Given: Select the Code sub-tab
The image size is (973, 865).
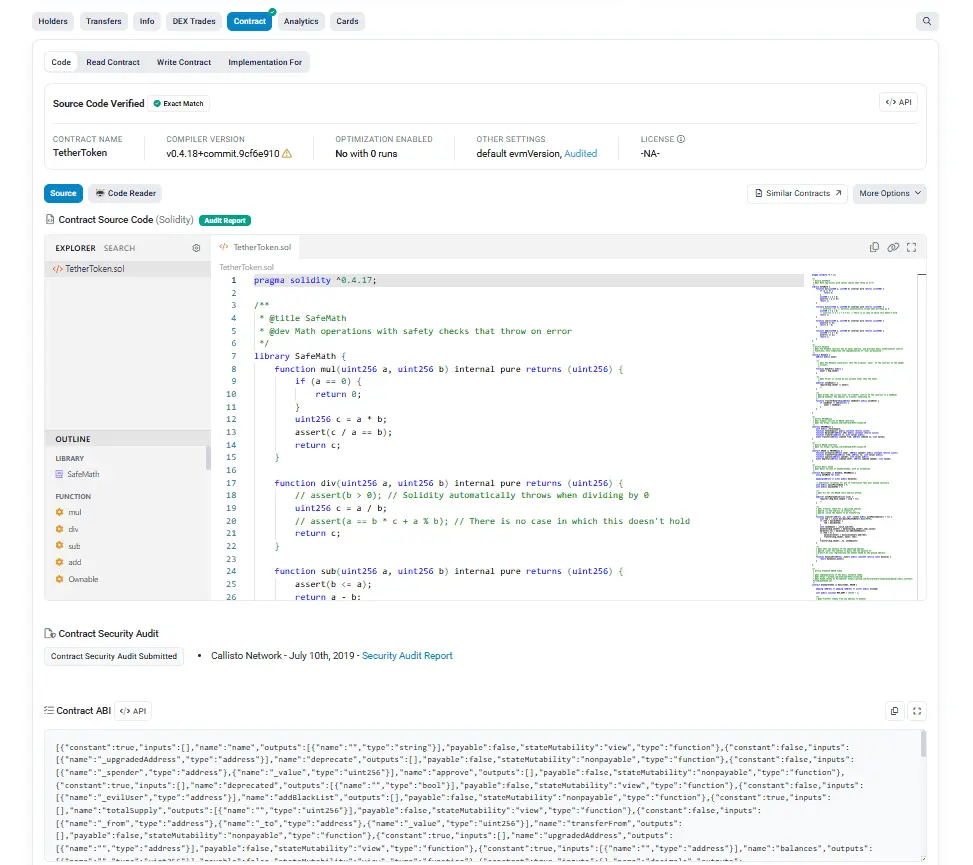Looking at the screenshot, I should click(x=61, y=62).
